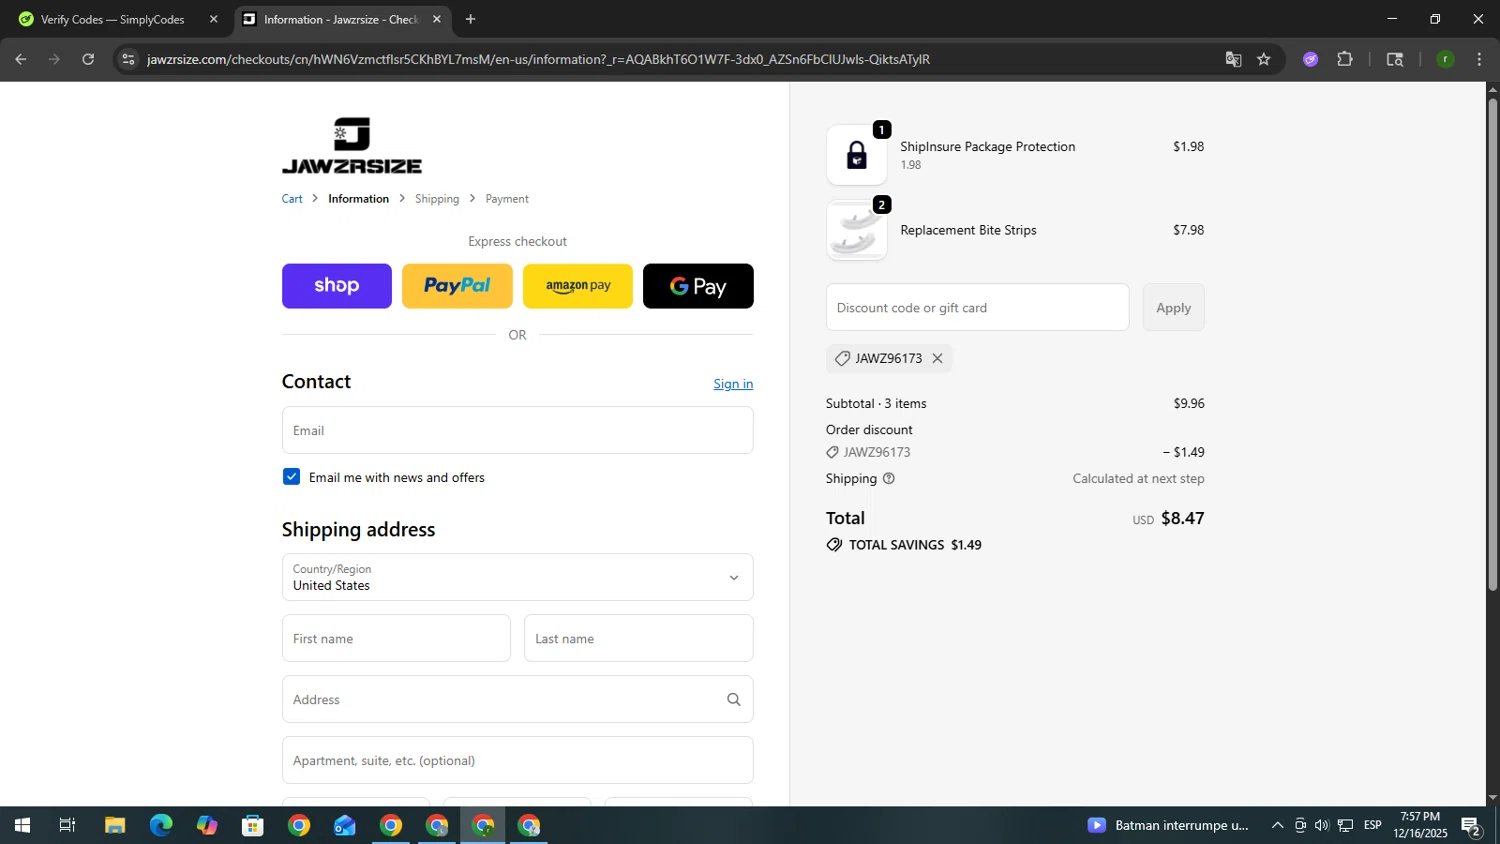Open the Extensions puzzle icon

(1345, 59)
